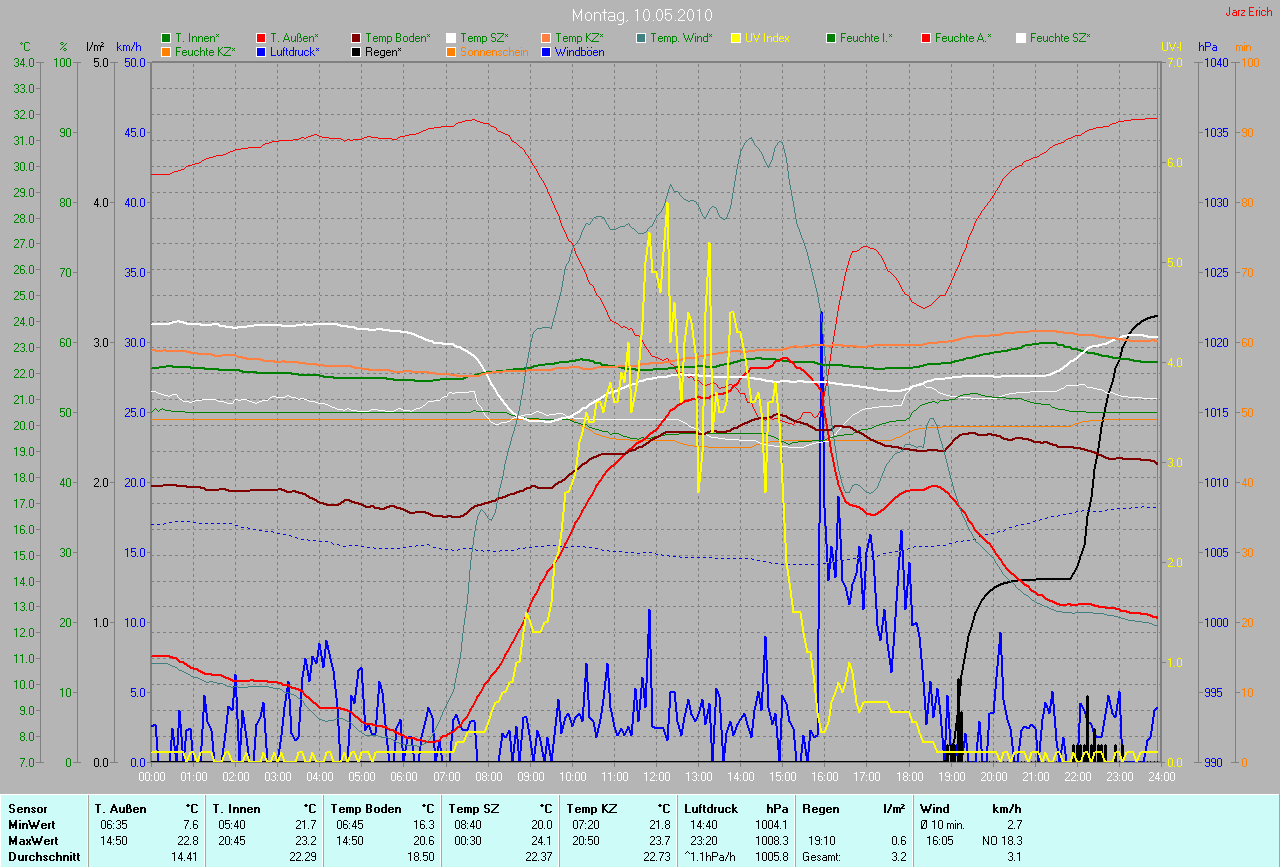Click the 'Durchschnitt' row header
Viewport: 1280px width, 867px height.
pyautogui.click(x=42, y=857)
